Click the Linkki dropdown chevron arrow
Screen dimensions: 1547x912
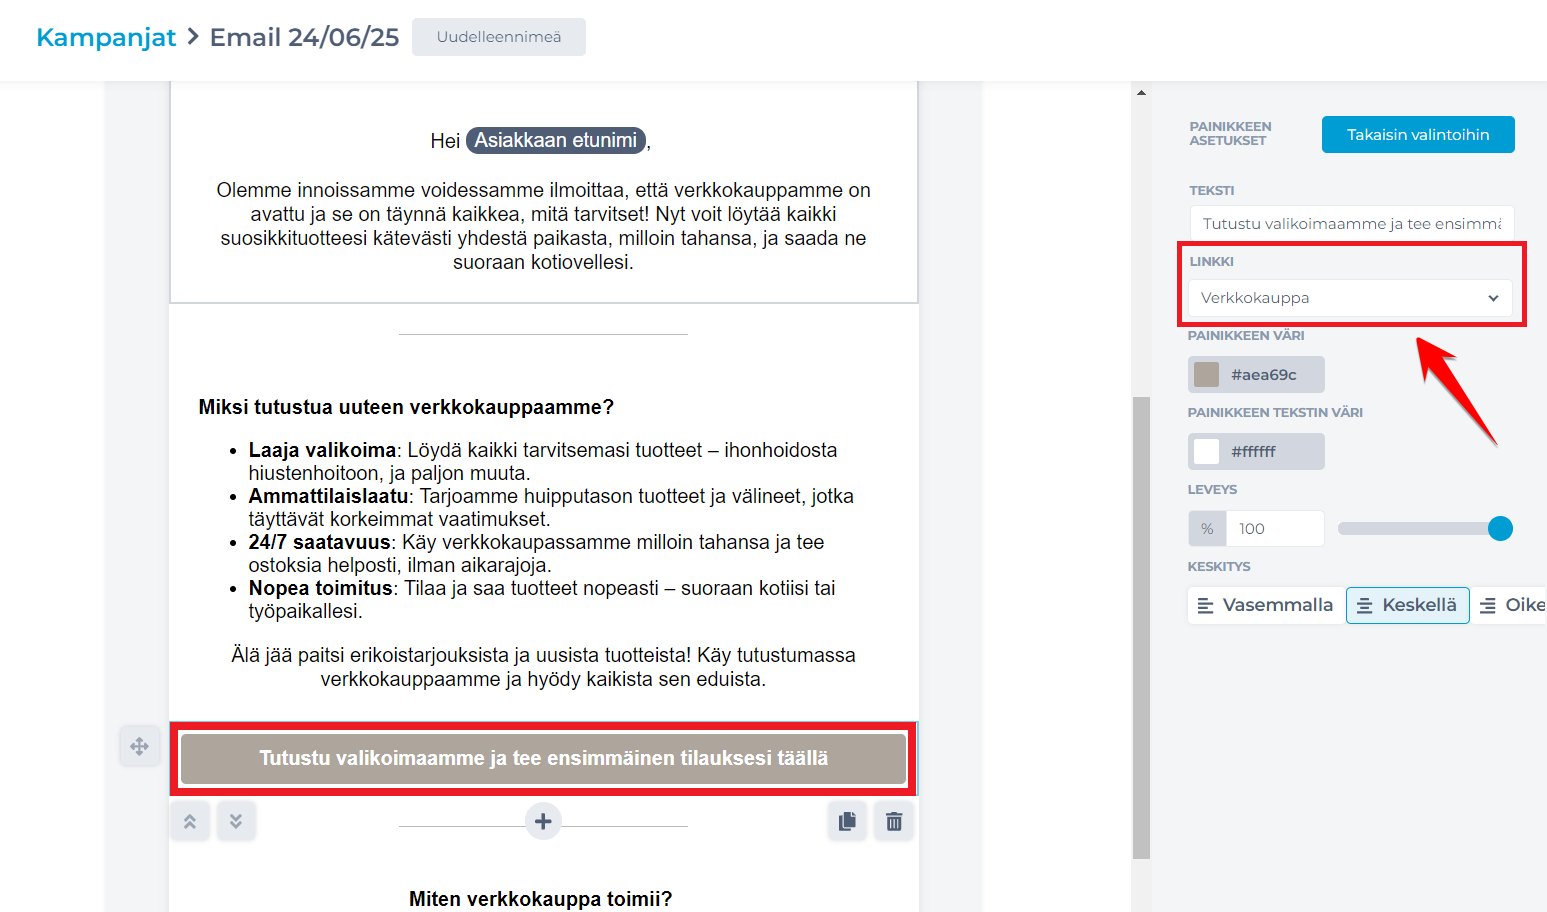pyautogui.click(x=1493, y=298)
